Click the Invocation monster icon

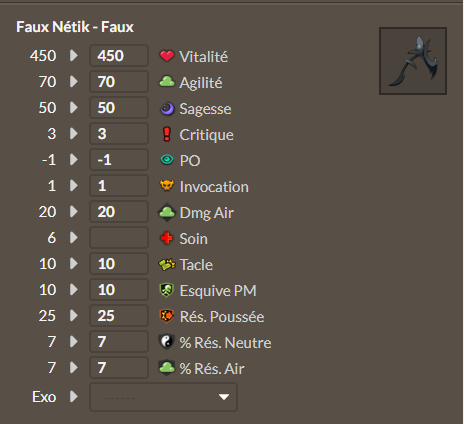tap(167, 185)
